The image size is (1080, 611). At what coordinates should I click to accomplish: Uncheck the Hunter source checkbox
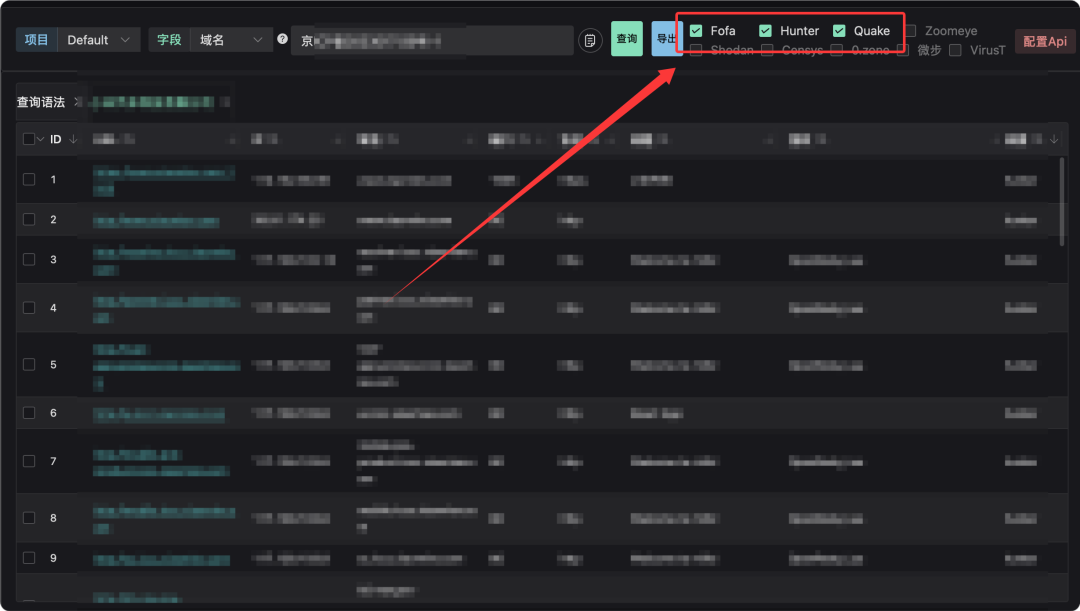[765, 30]
